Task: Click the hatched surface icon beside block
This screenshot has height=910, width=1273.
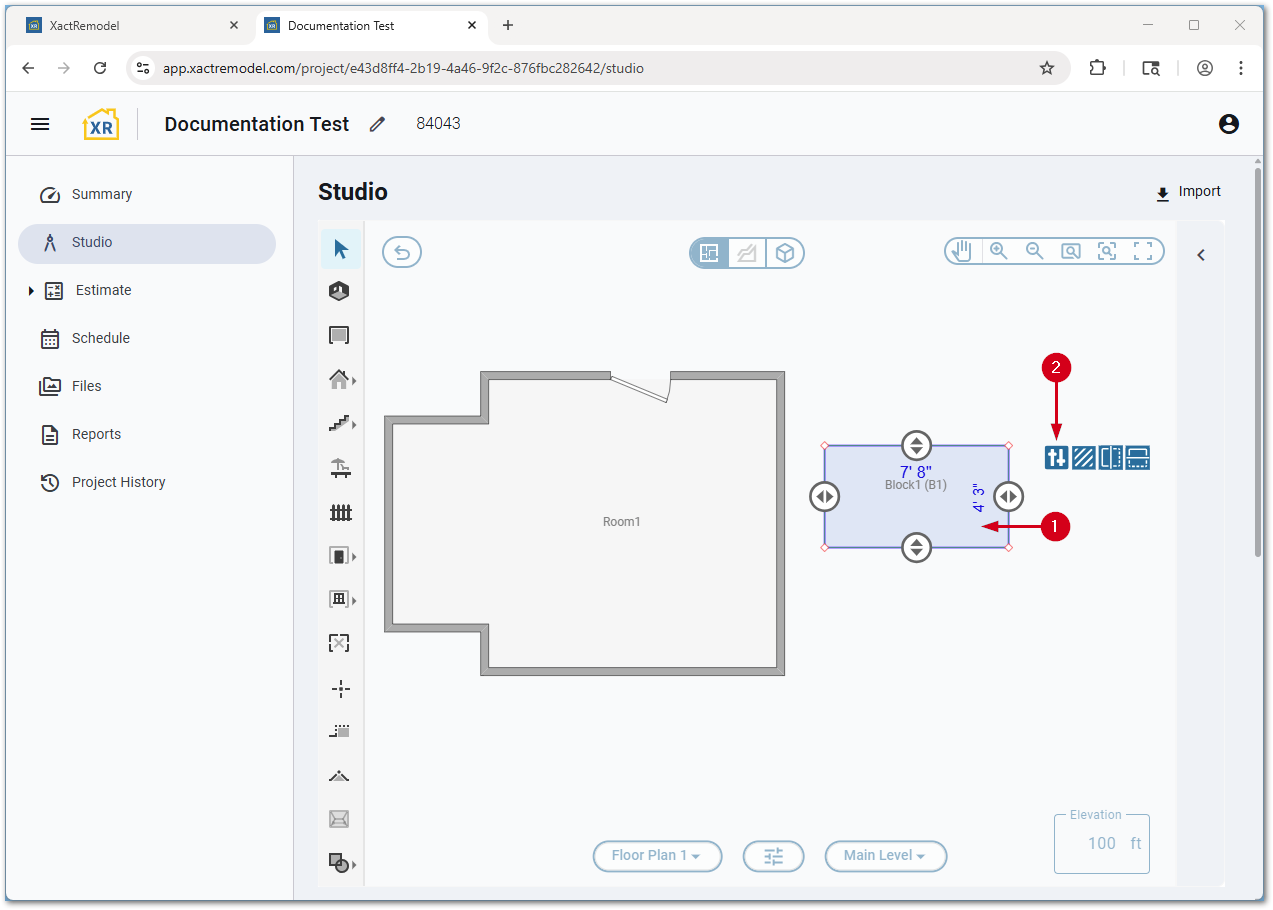Action: pos(1084,458)
